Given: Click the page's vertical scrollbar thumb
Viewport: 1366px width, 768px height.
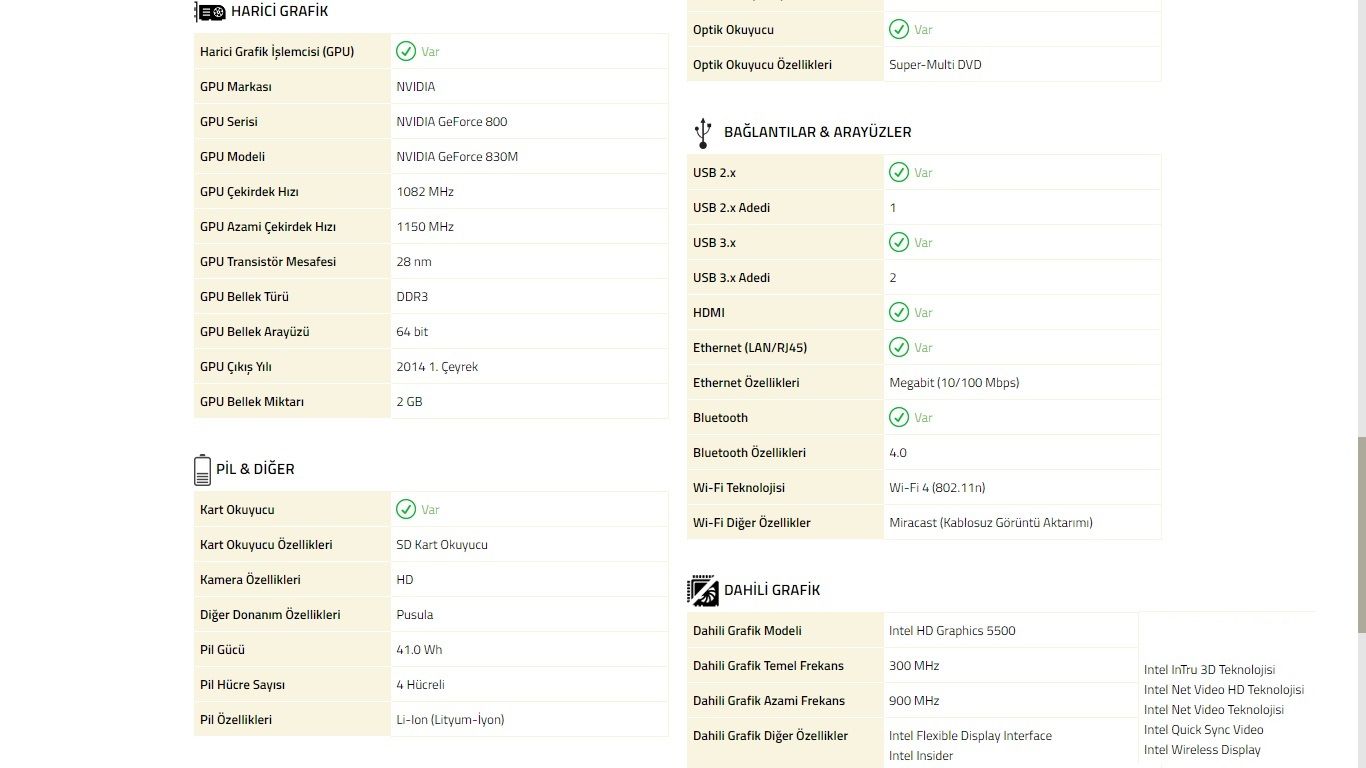Looking at the screenshot, I should (x=1360, y=535).
